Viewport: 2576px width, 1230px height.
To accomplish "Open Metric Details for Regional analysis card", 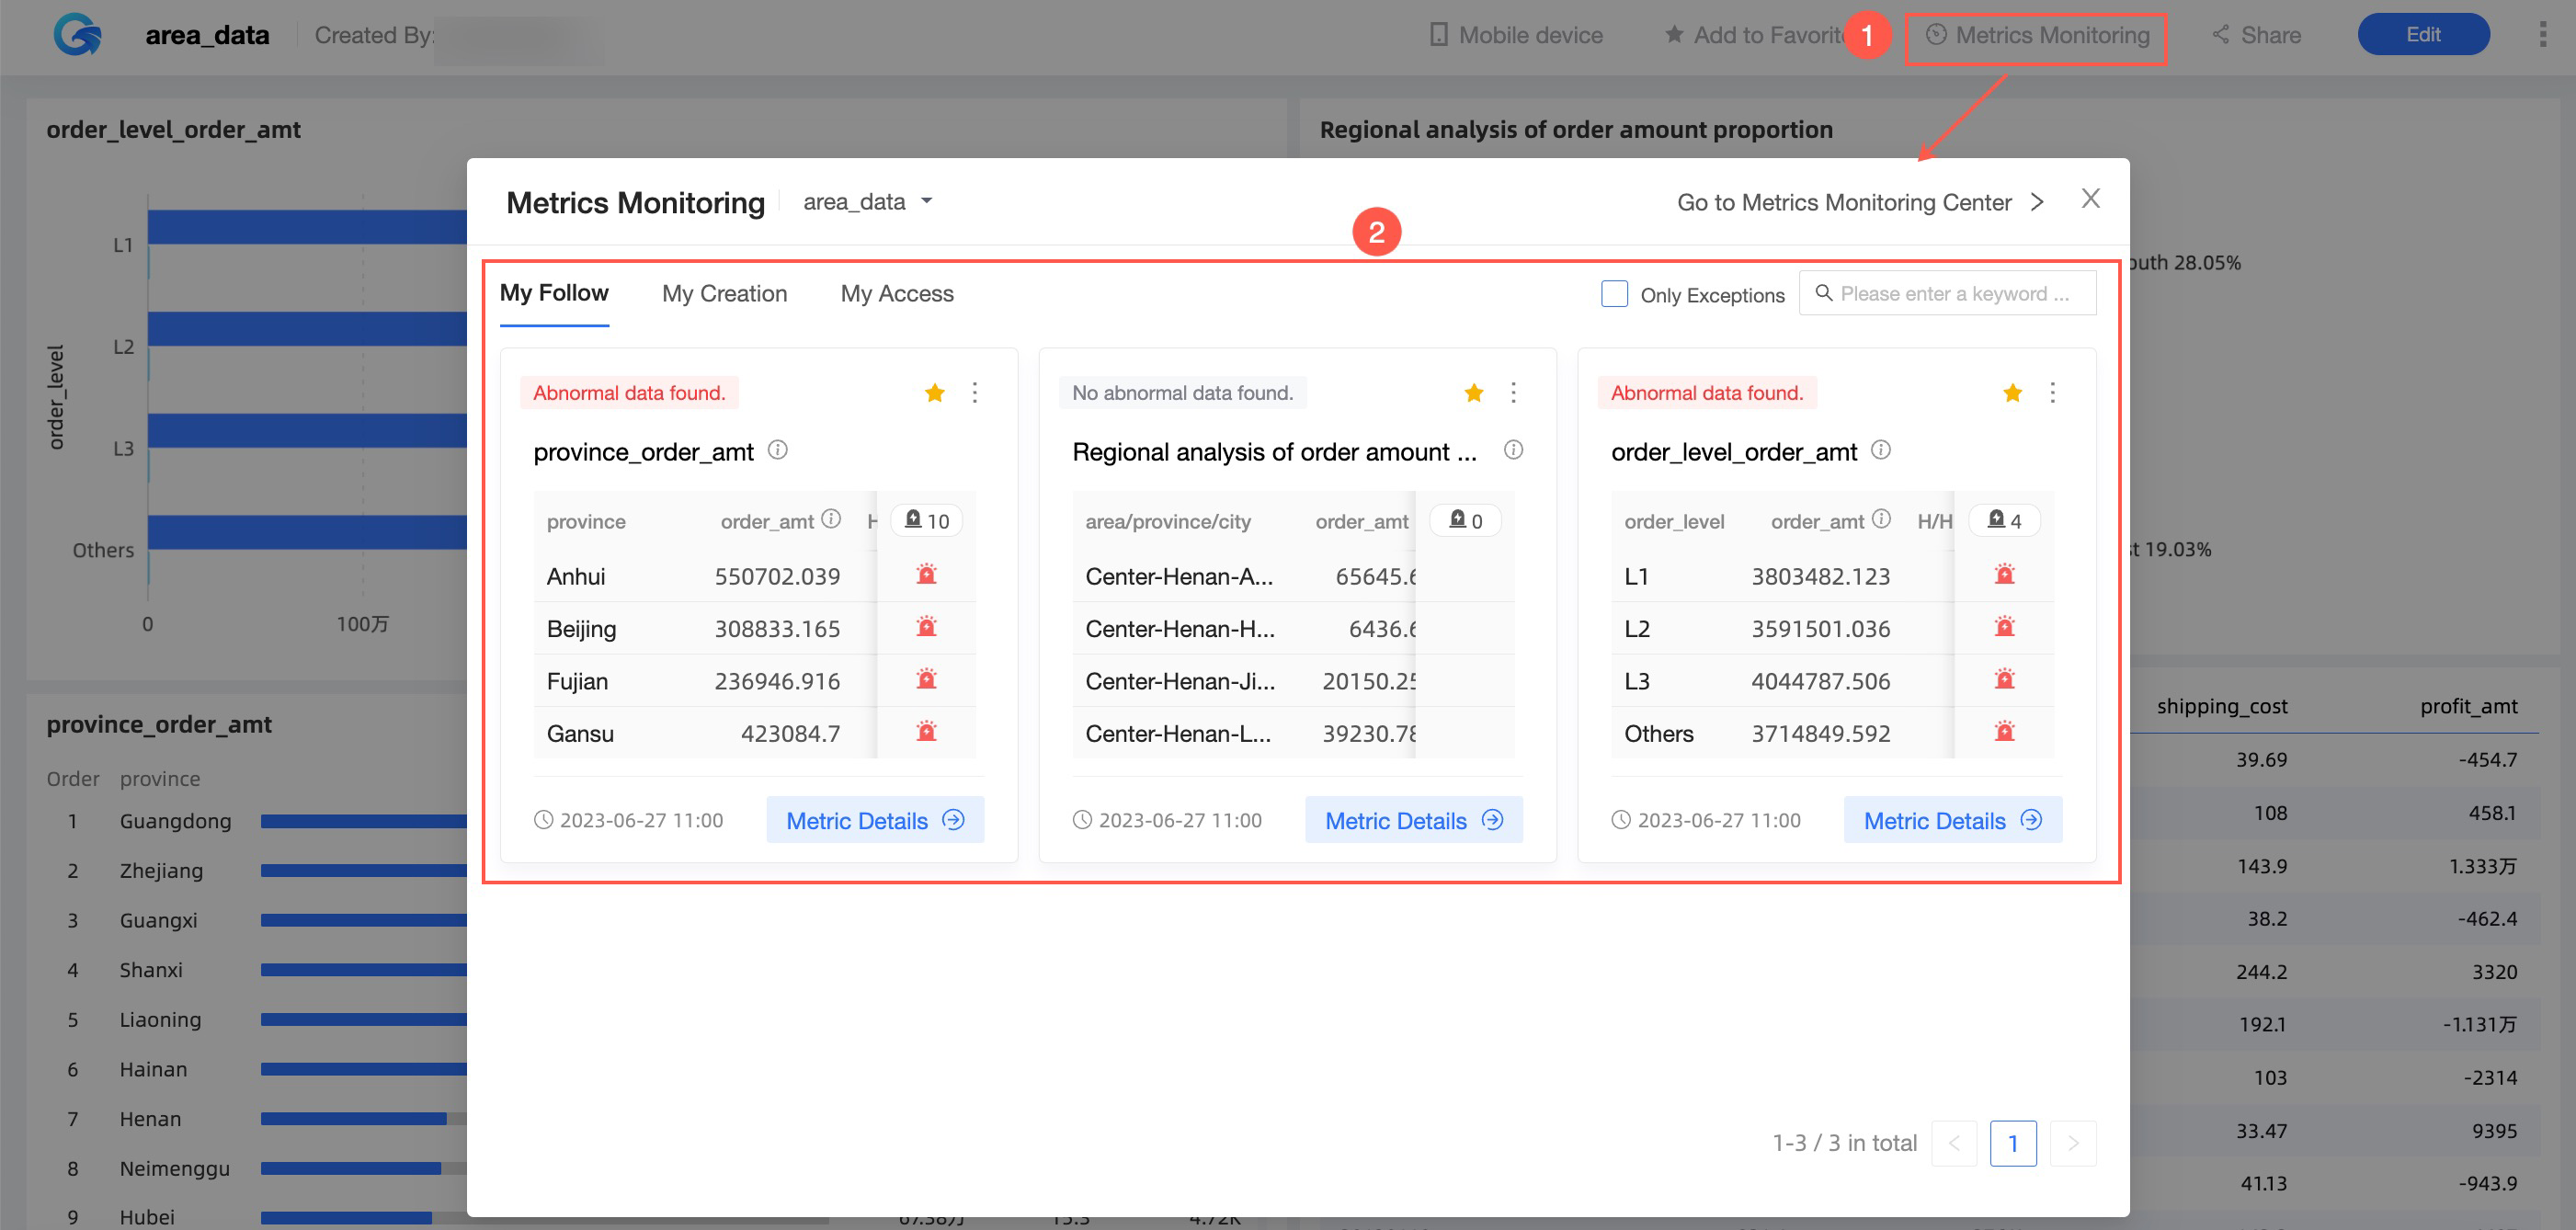I will [1412, 820].
